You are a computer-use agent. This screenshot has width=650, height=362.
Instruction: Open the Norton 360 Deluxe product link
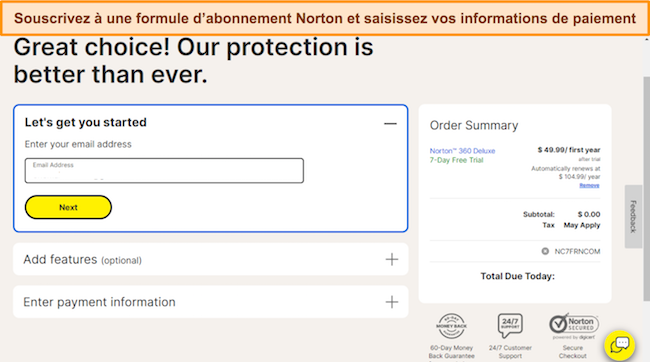(462, 151)
